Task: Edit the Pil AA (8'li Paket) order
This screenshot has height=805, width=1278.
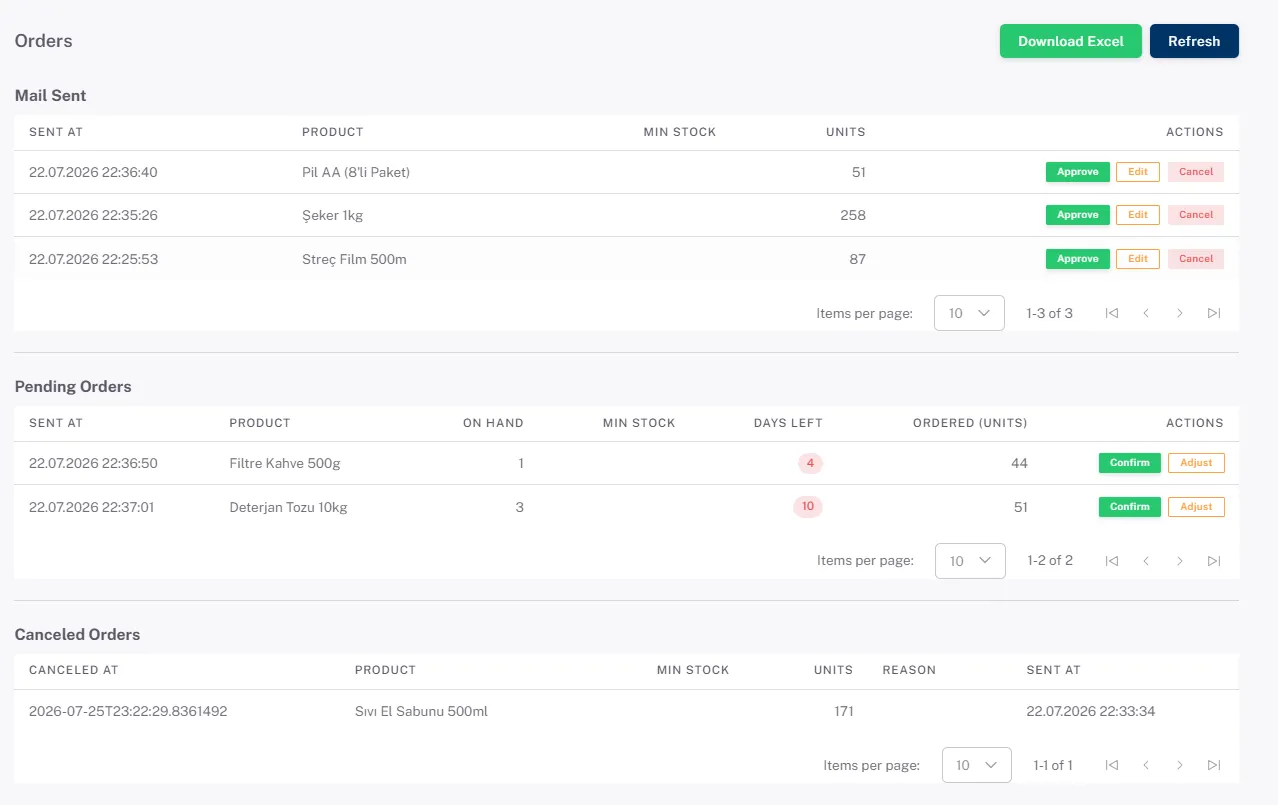Action: point(1138,172)
